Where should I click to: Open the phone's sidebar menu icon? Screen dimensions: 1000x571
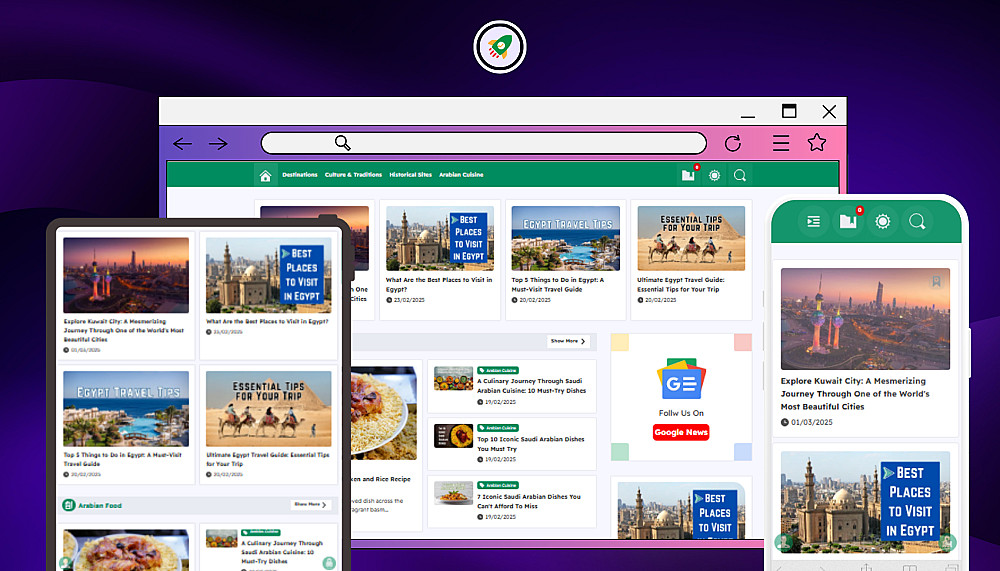[813, 221]
